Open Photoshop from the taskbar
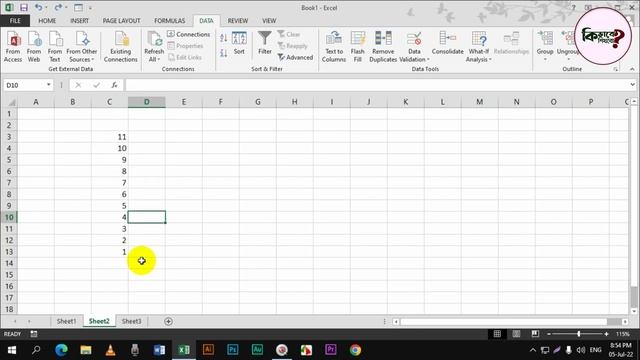Screen dimensions: 640x360 point(233,350)
